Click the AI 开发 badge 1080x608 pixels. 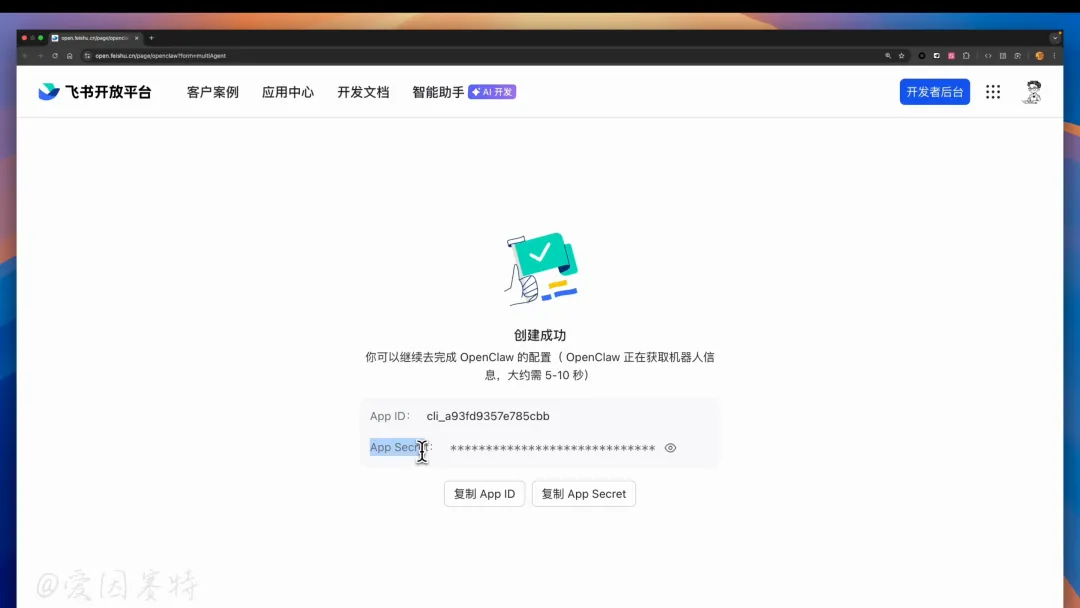492,92
